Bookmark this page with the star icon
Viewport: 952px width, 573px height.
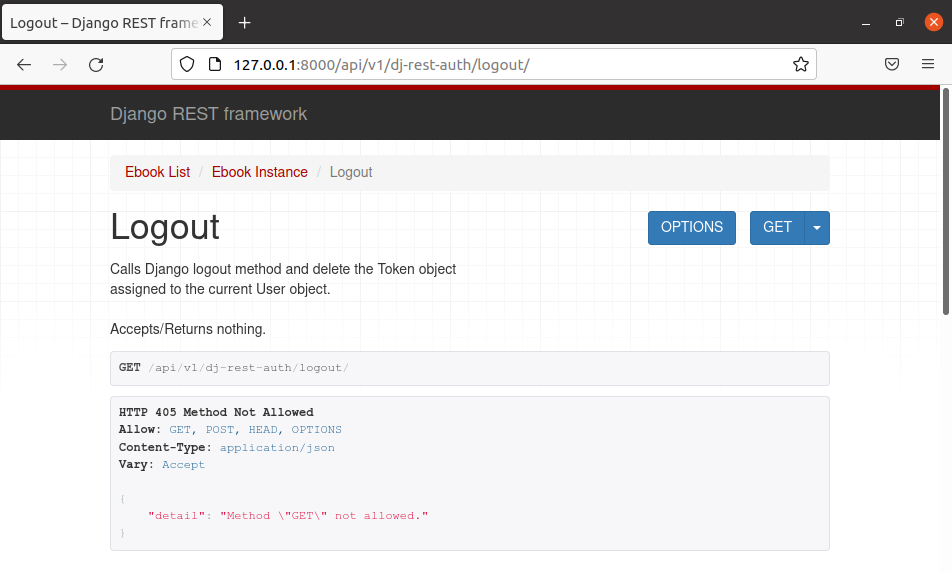(801, 64)
